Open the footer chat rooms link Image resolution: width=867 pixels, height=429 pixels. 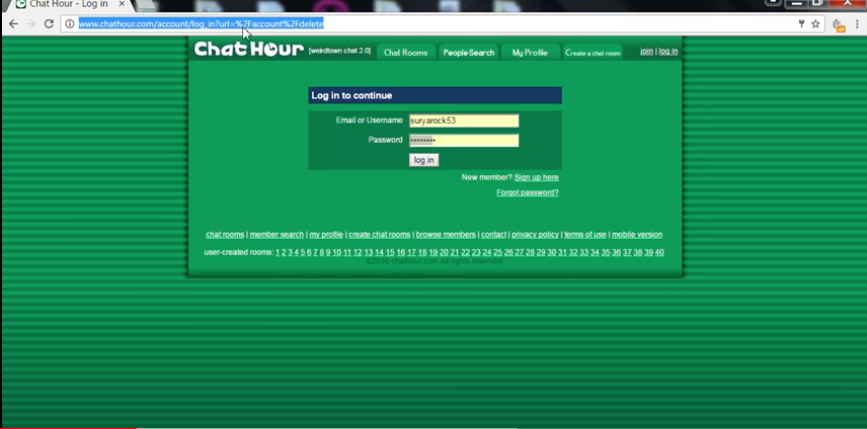[225, 234]
